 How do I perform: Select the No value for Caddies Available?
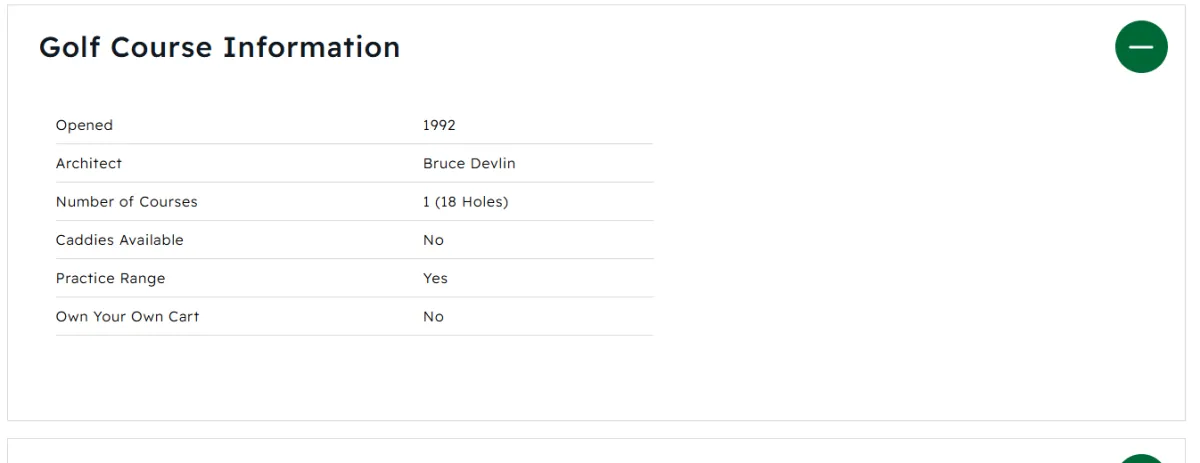click(x=433, y=240)
